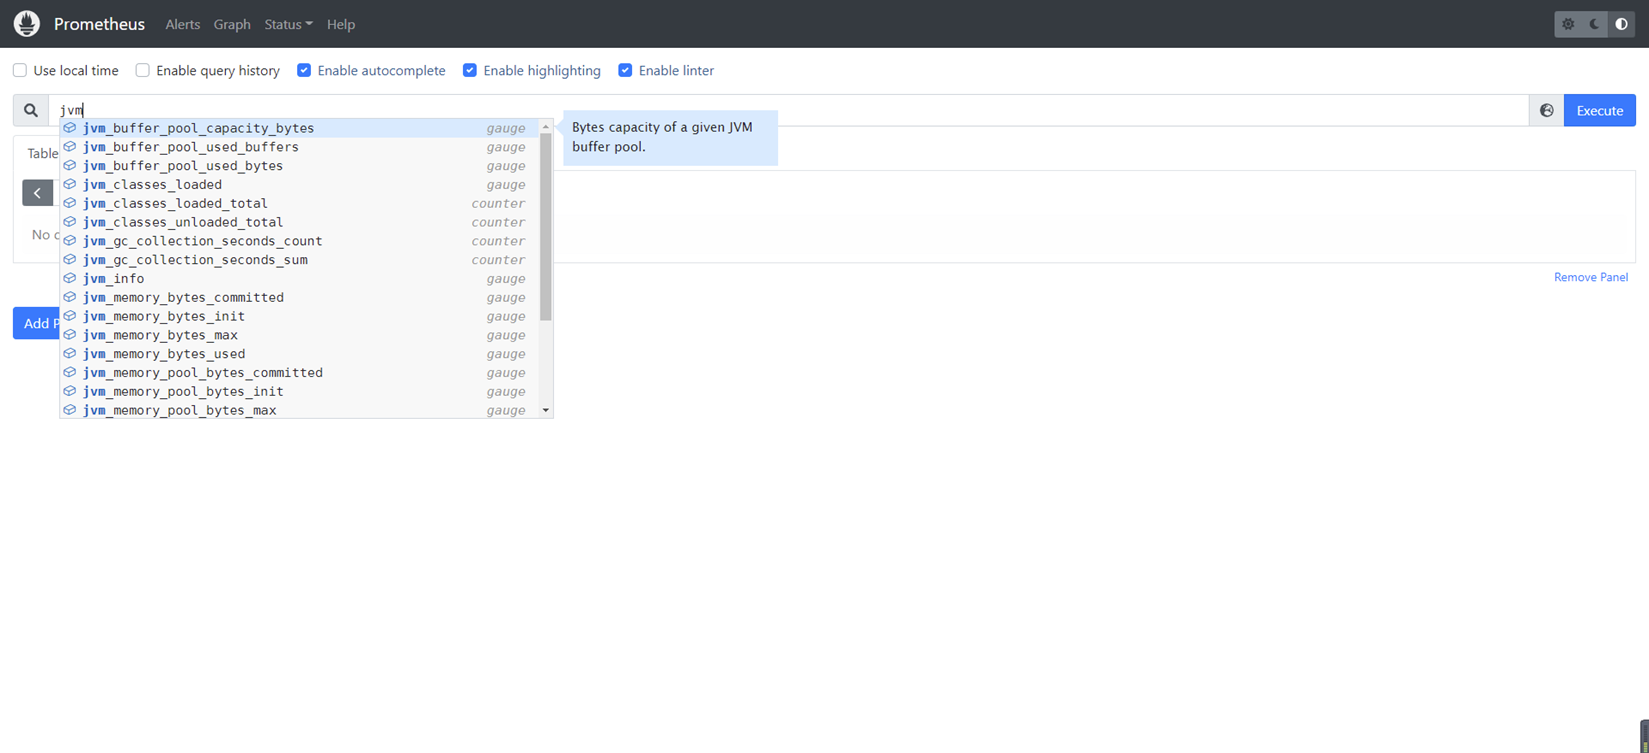Click icon beside jvm_memory_pool_bytes_init

70,391
